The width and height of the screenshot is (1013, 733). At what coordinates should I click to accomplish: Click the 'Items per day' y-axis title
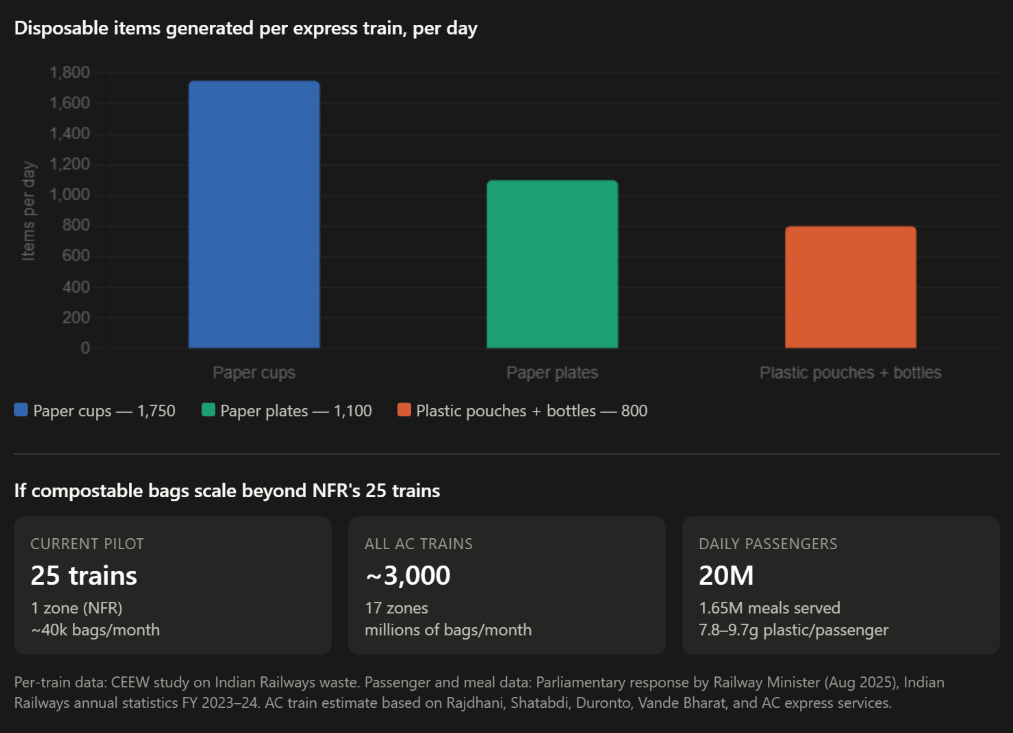(29, 210)
